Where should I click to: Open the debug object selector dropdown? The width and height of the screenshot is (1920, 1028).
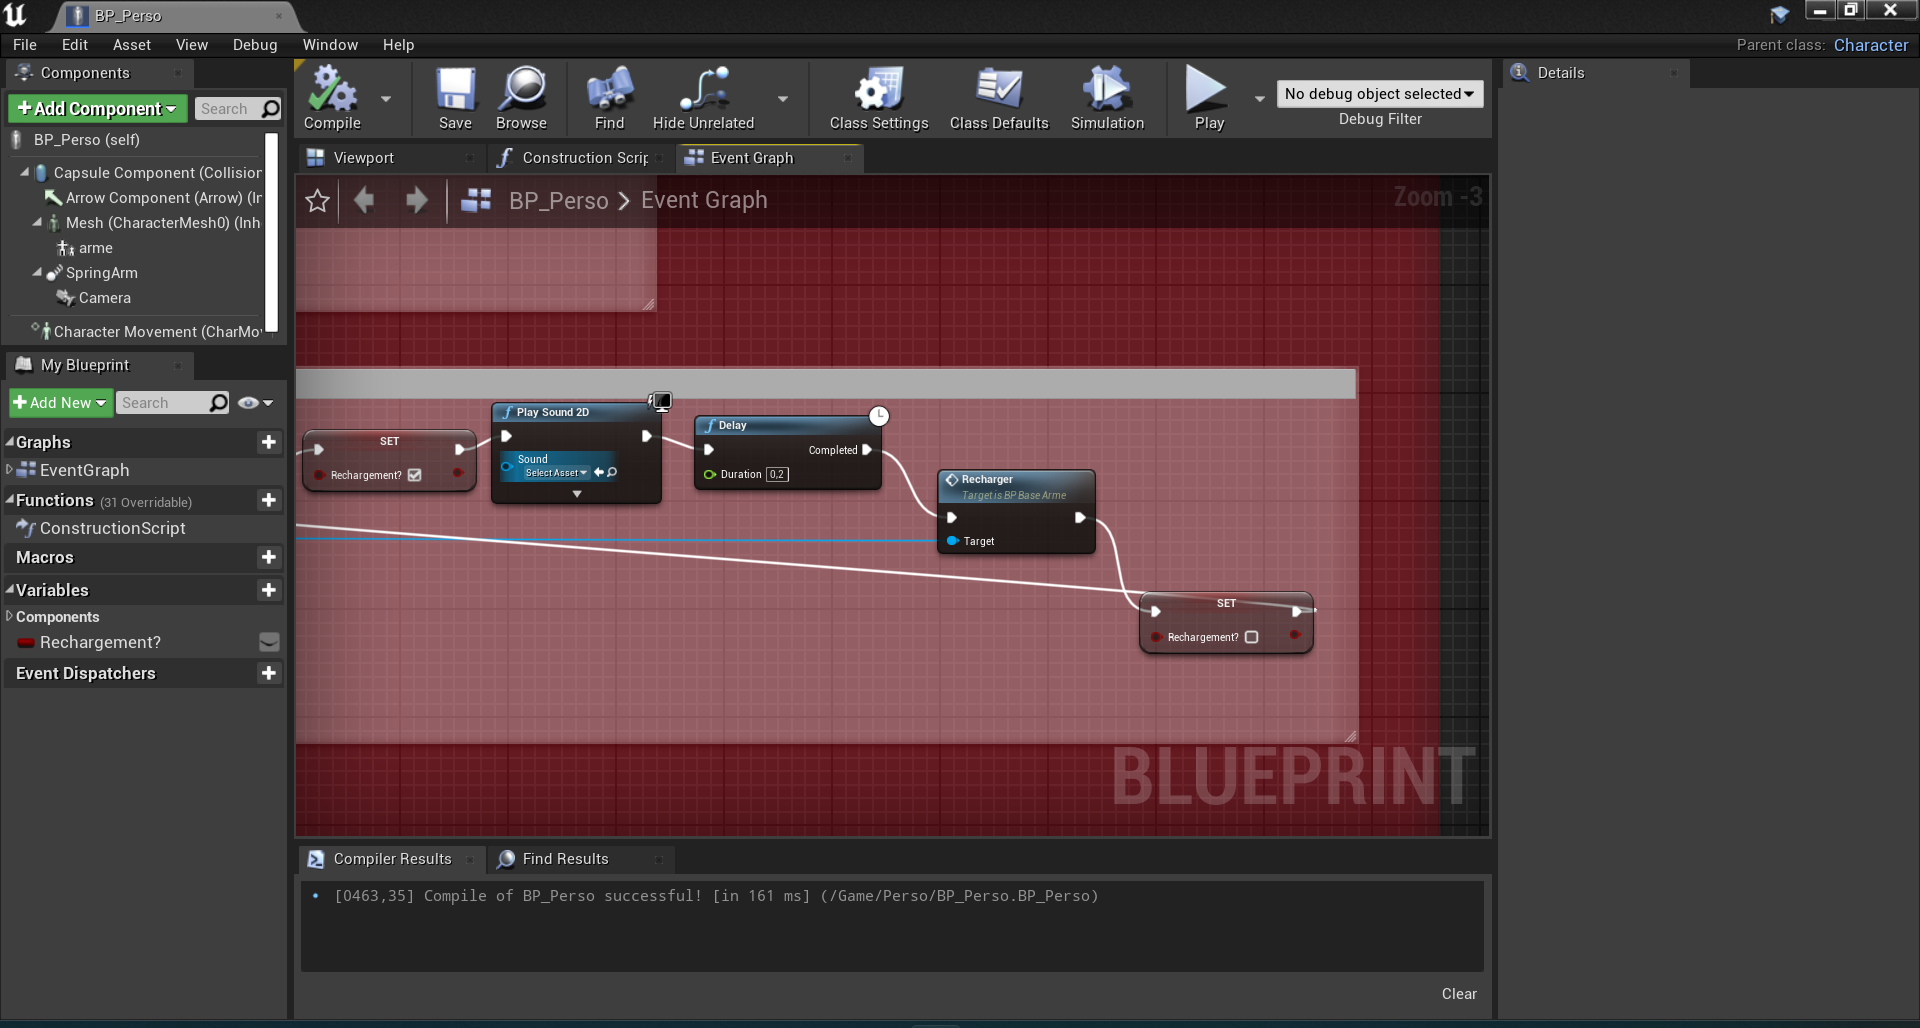[x=1380, y=94]
